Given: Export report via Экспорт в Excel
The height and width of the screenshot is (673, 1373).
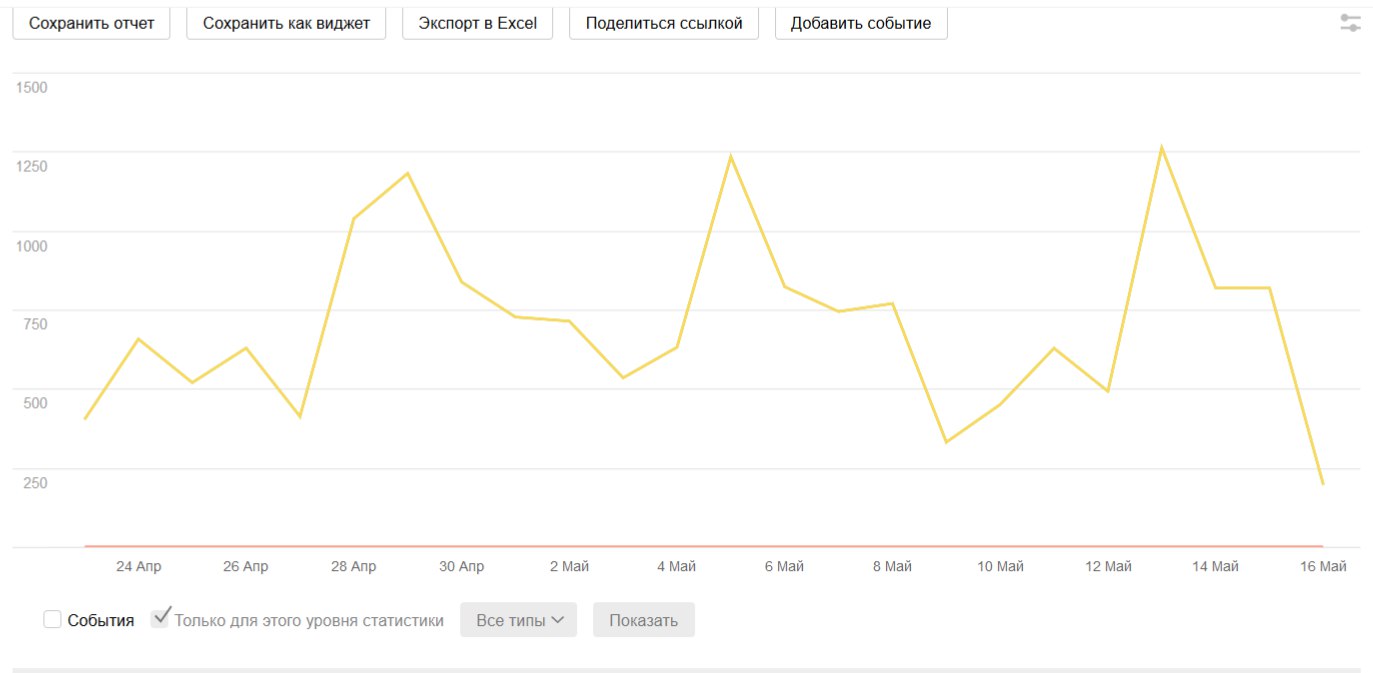Looking at the screenshot, I should pos(478,23).
